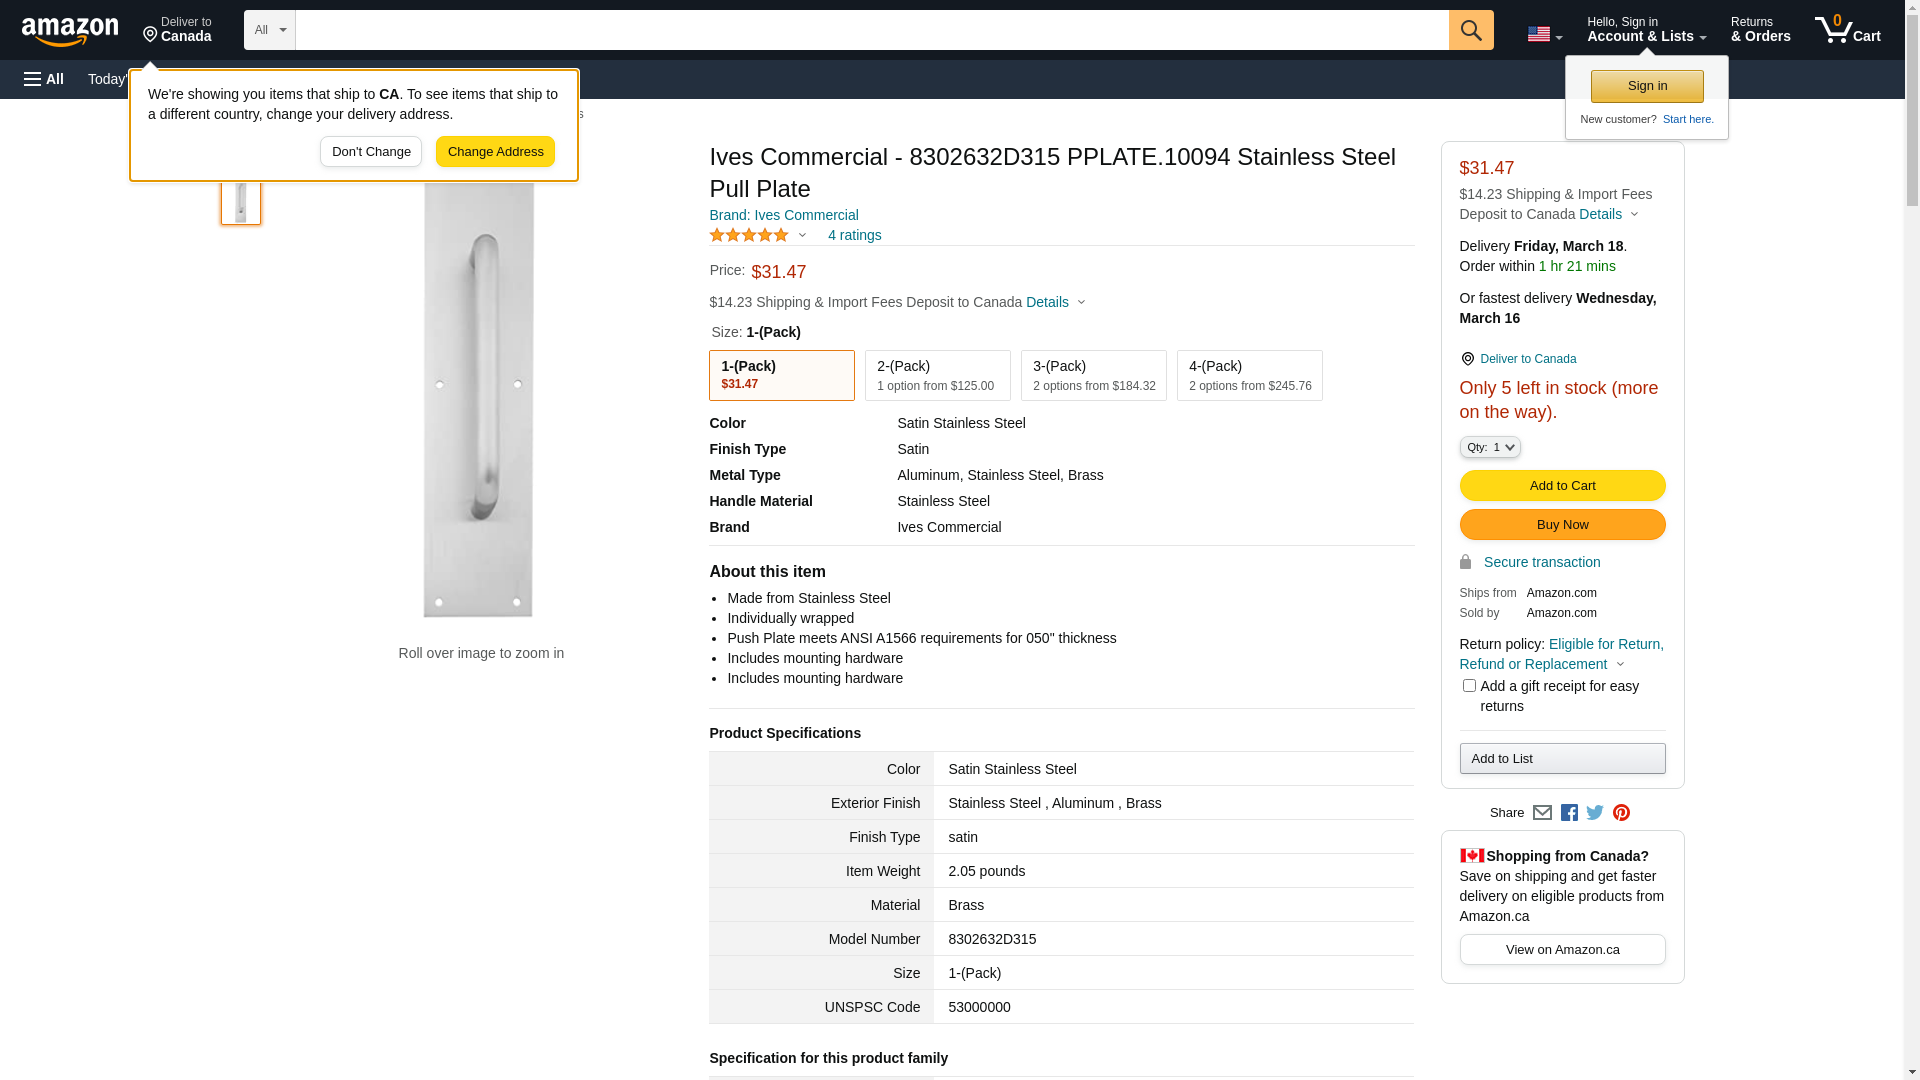The image size is (1920, 1080).
Task: Open the Qty quantity dropdown
Action: [1490, 447]
